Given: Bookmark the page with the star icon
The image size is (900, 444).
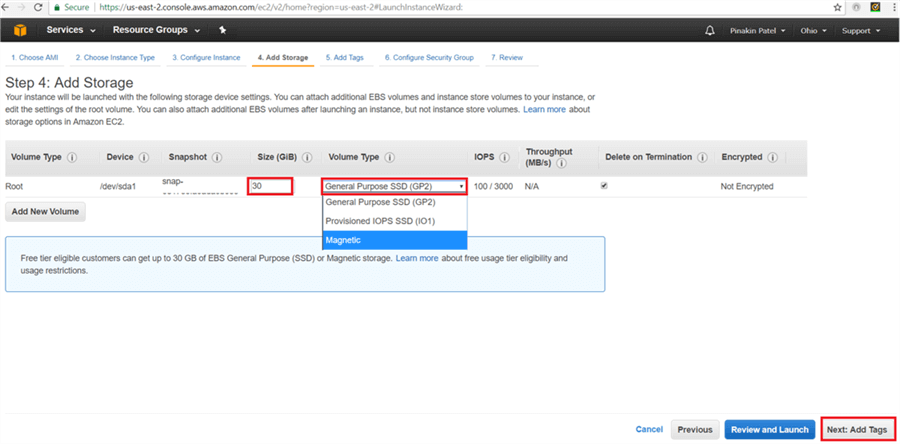Looking at the screenshot, I should 837,7.
